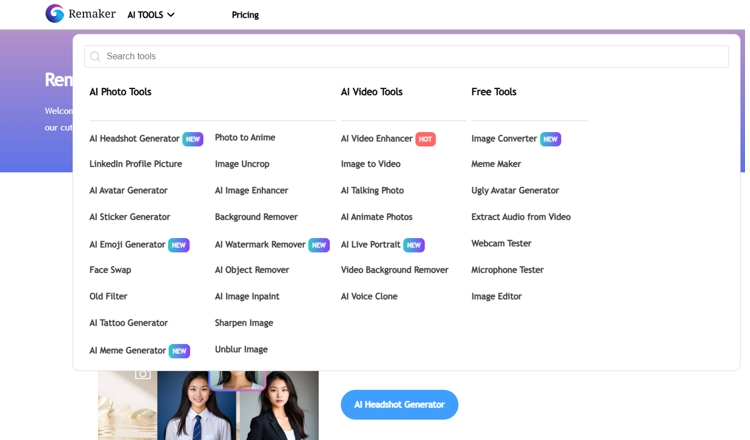Click the Free Tools heading

click(x=494, y=92)
